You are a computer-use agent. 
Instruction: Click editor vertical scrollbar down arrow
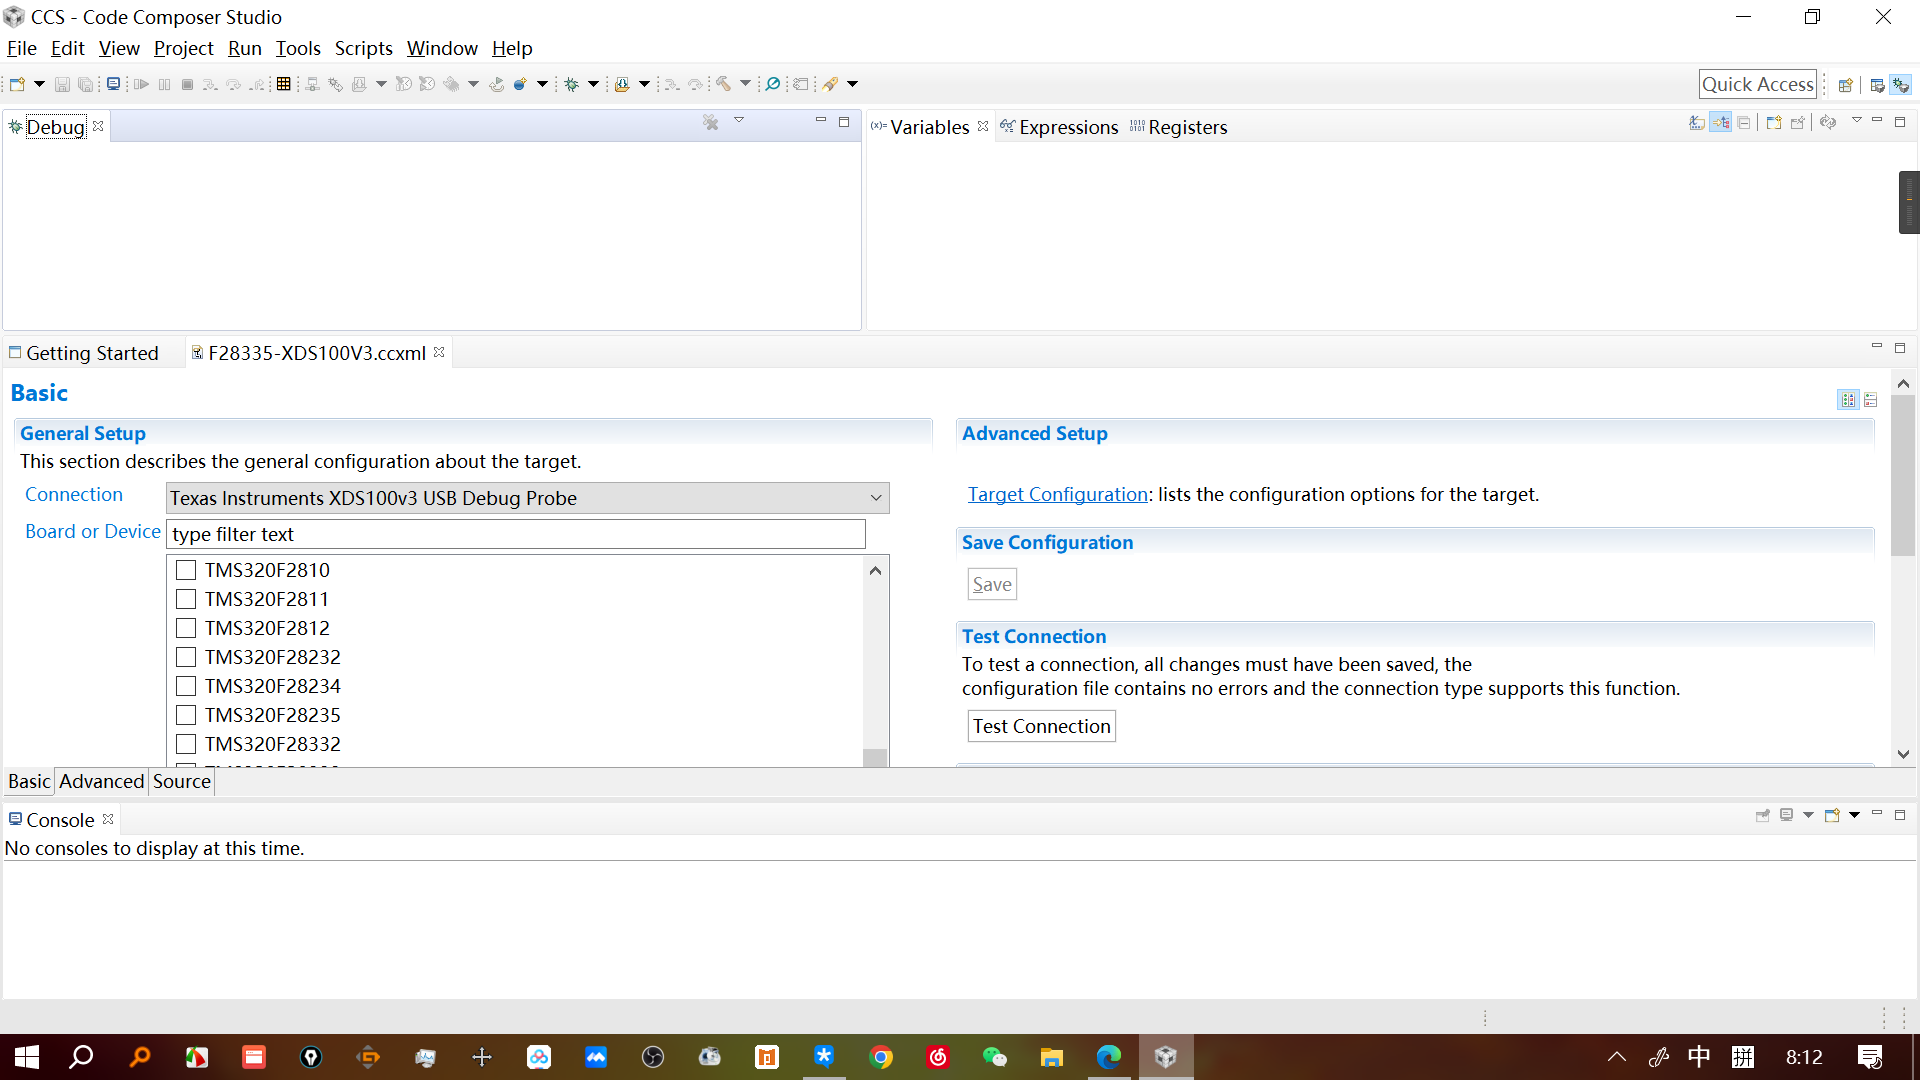pyautogui.click(x=1903, y=754)
